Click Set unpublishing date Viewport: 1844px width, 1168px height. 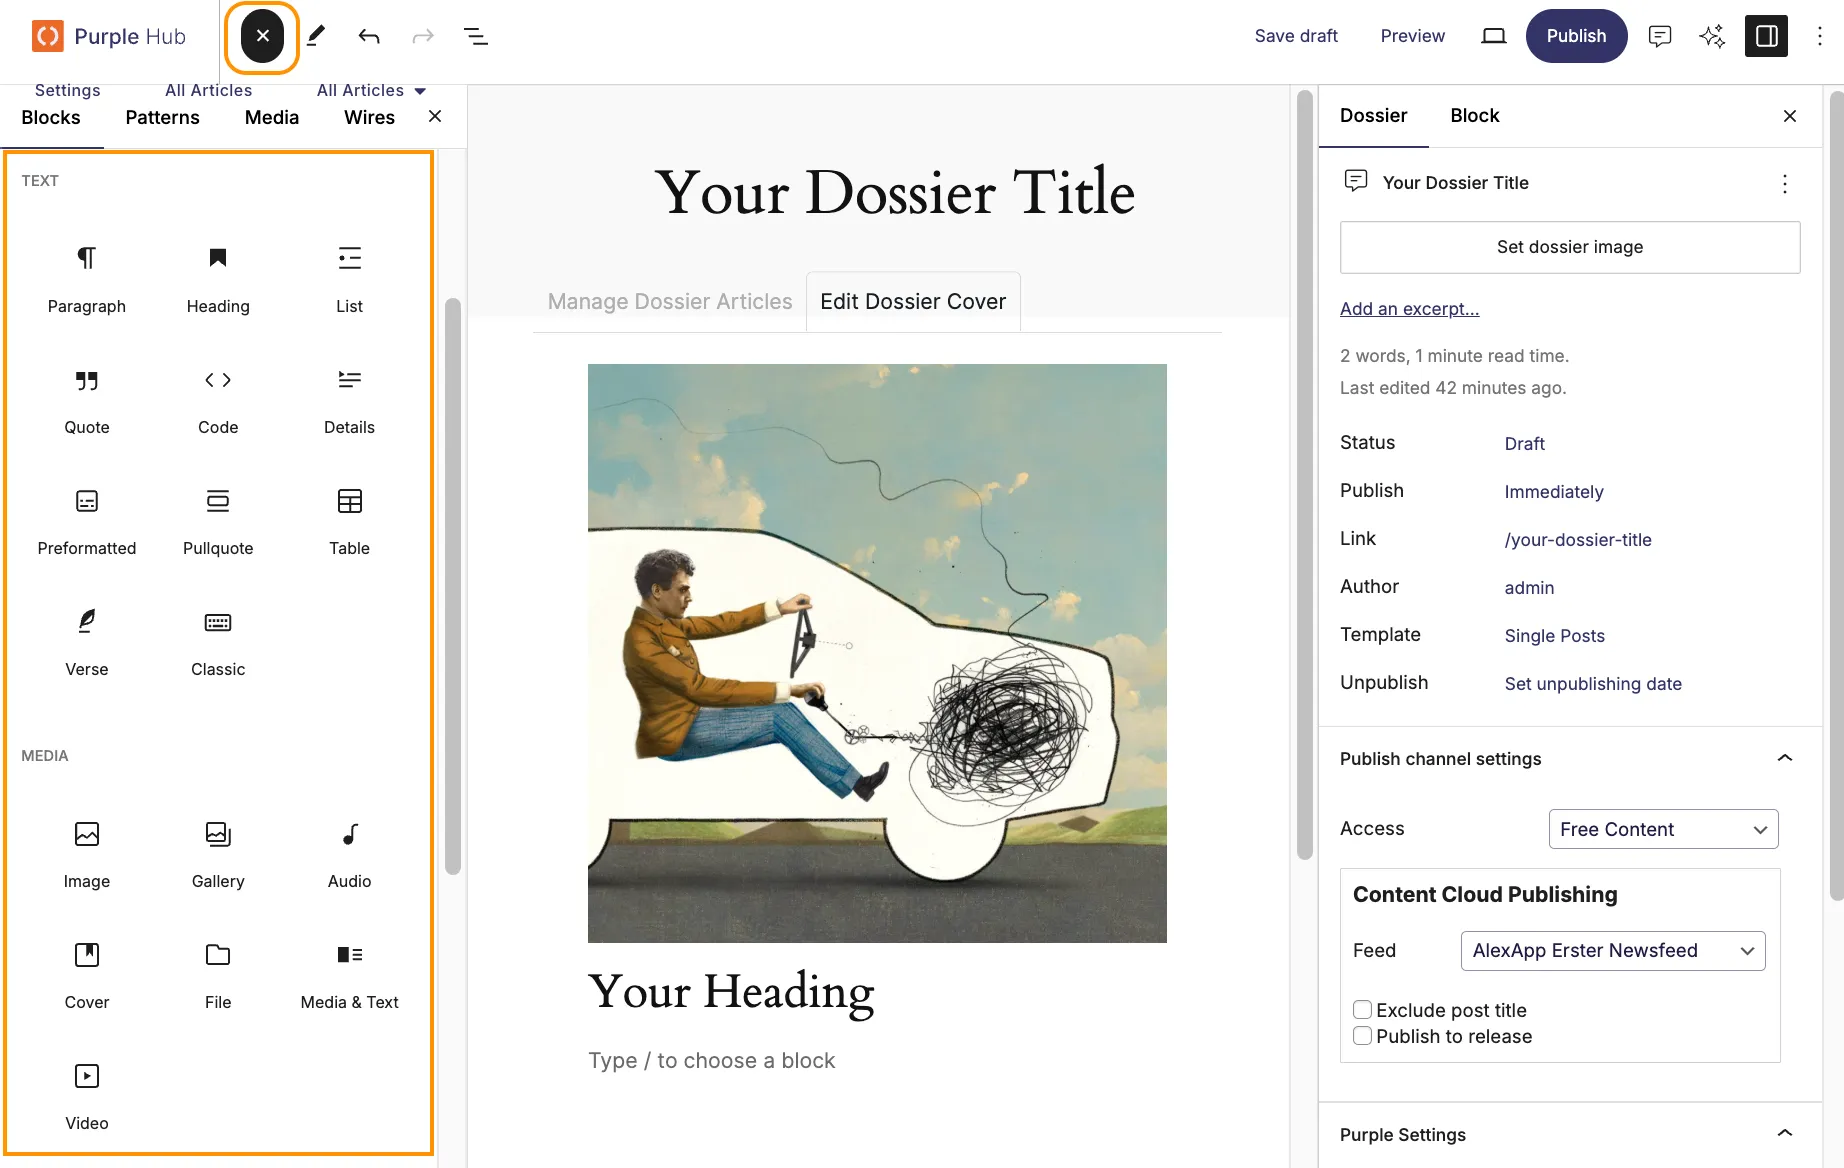coord(1593,684)
